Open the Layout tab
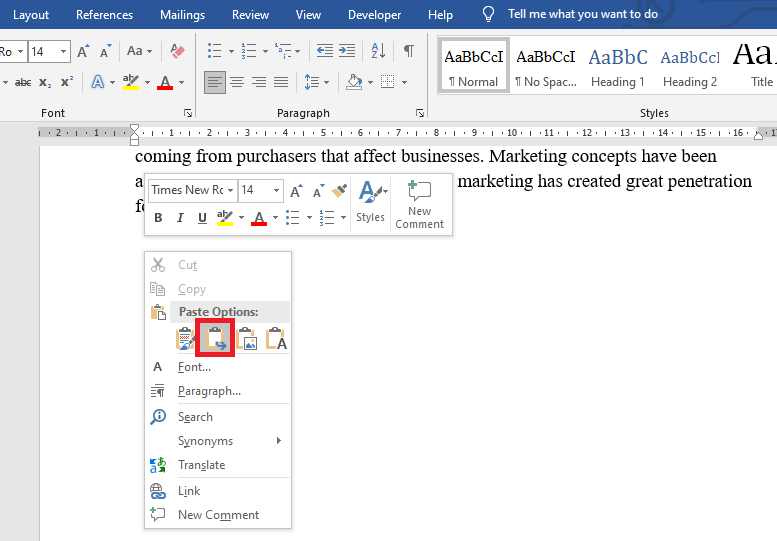Viewport: 777px width, 541px height. [x=31, y=15]
